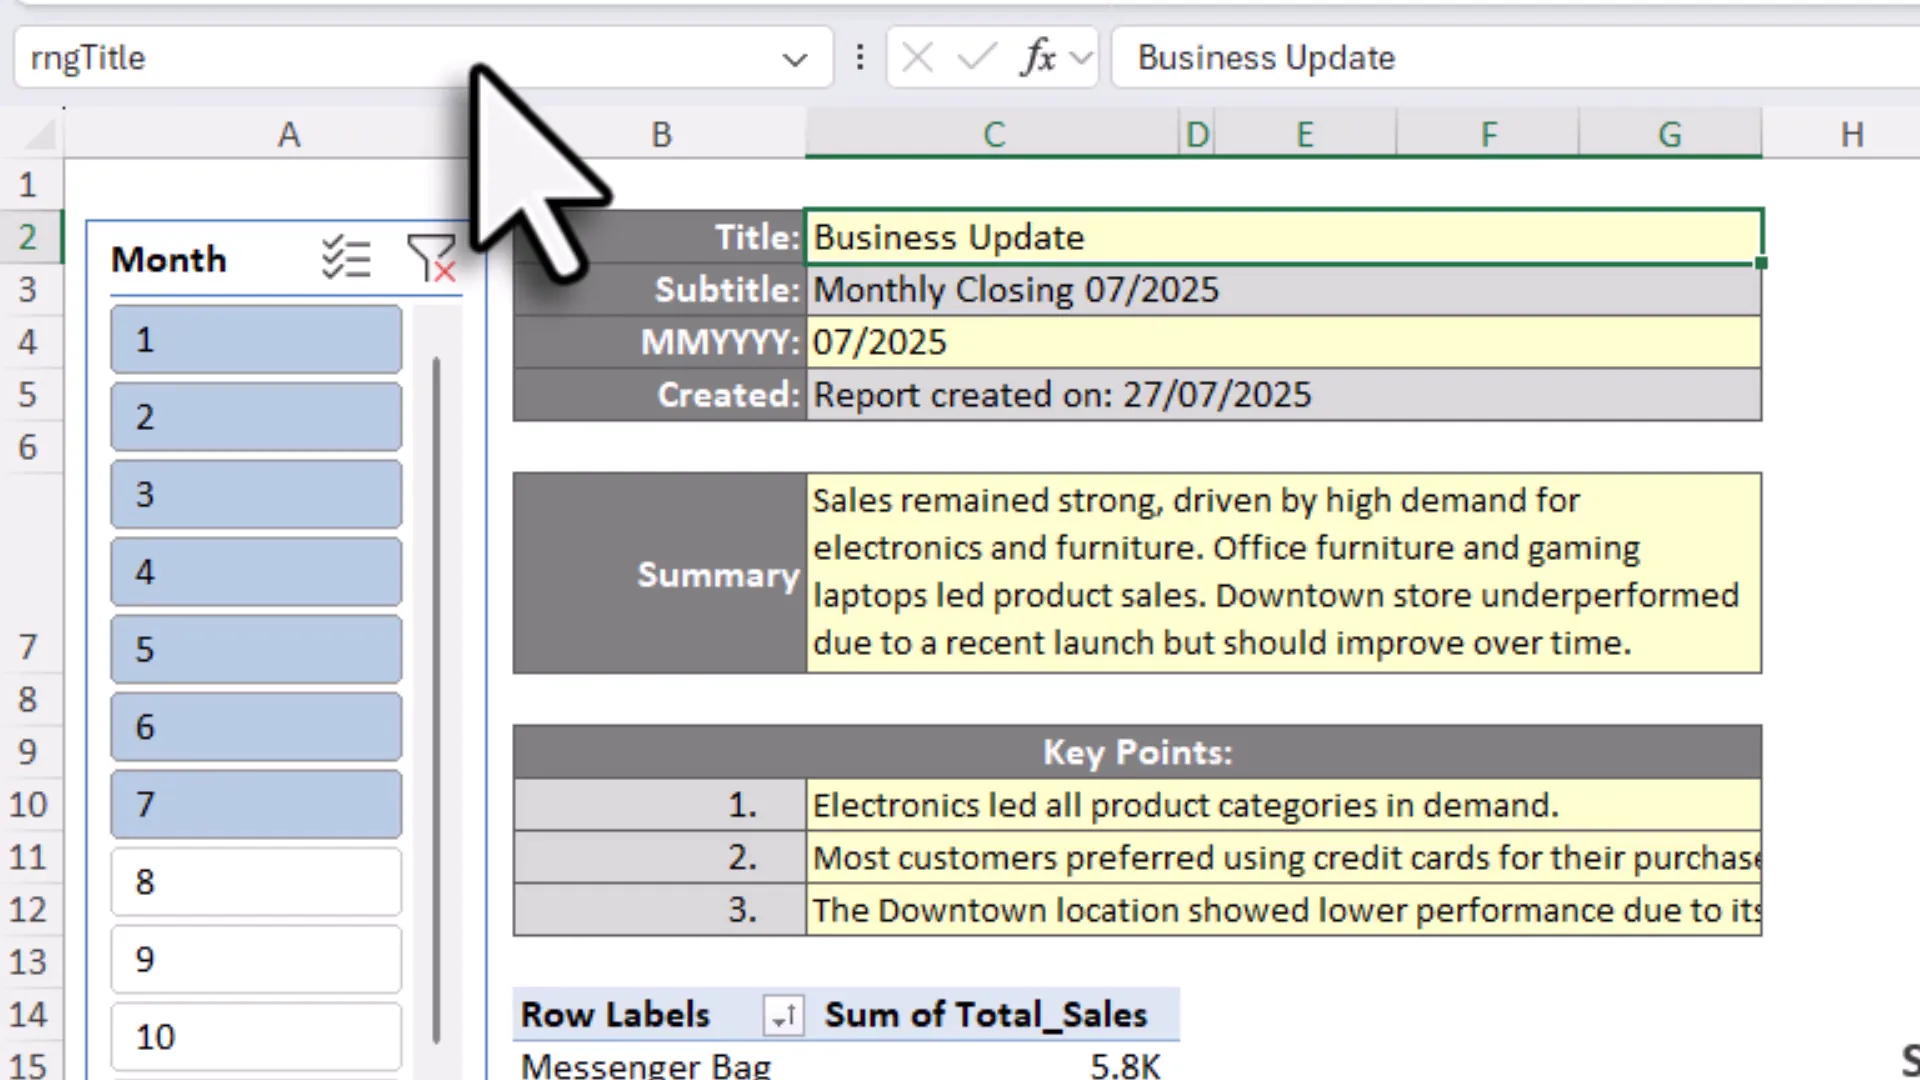1920x1080 pixels.
Task: Select row 14 by clicking its header
Action: 30,1014
